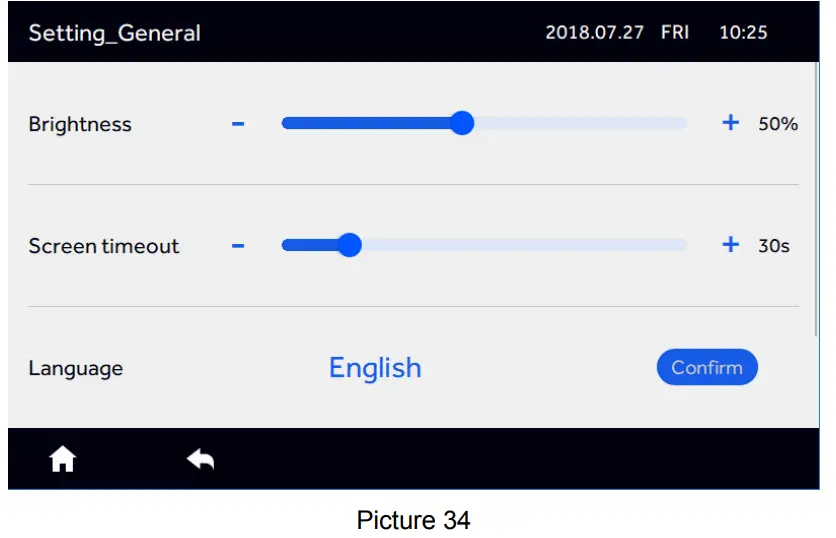Click the 50% brightness value
Viewport: 836px width, 538px height.
778,124
